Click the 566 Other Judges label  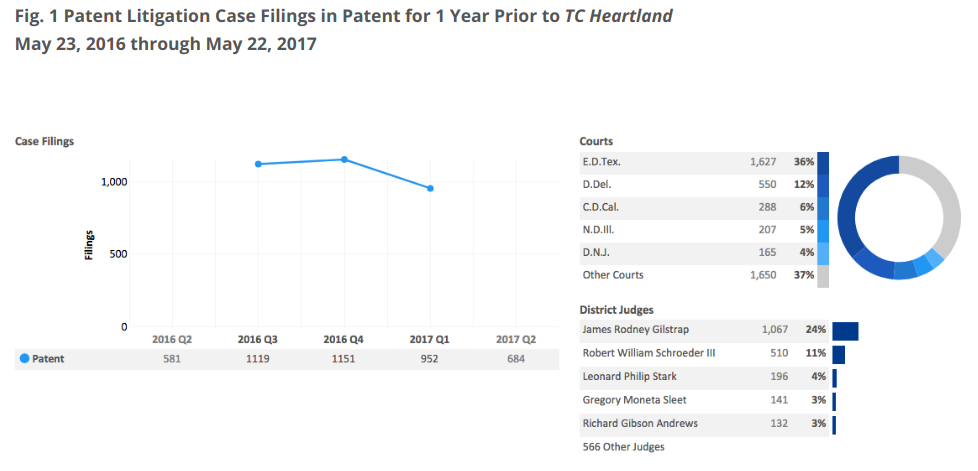[x=623, y=447]
